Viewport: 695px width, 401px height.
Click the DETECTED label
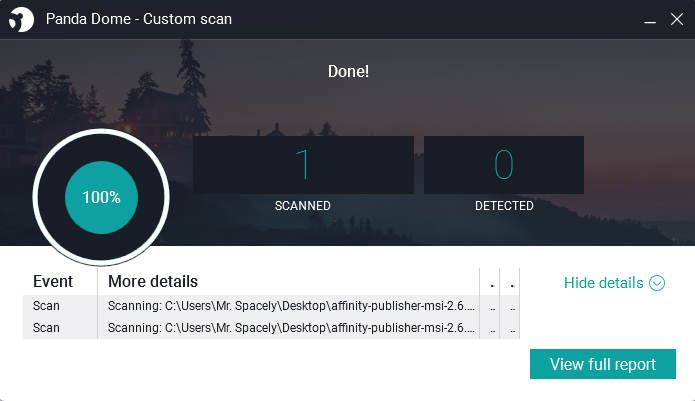[504, 206]
